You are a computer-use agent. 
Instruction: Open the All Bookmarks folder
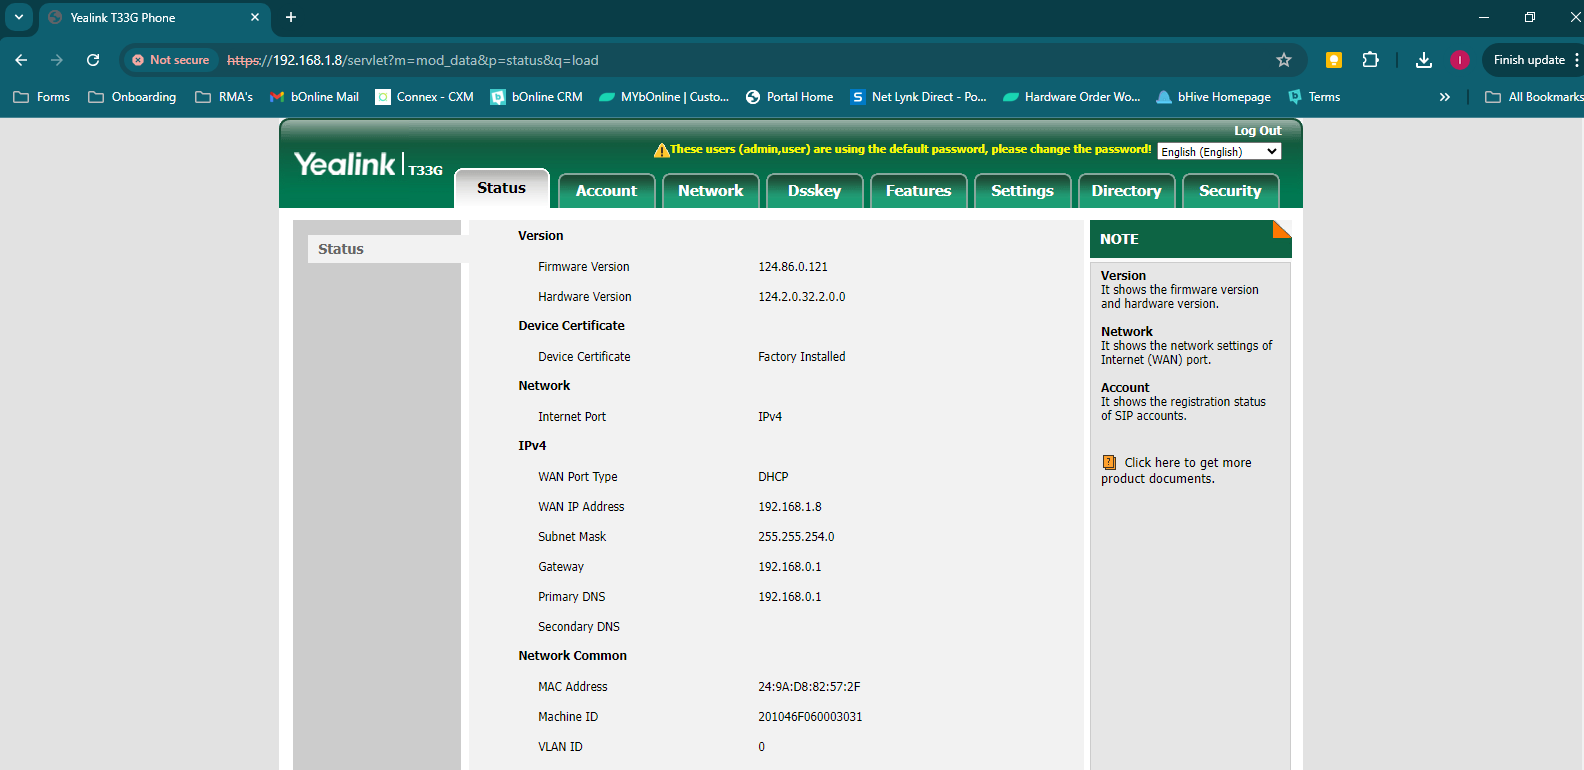click(x=1534, y=97)
